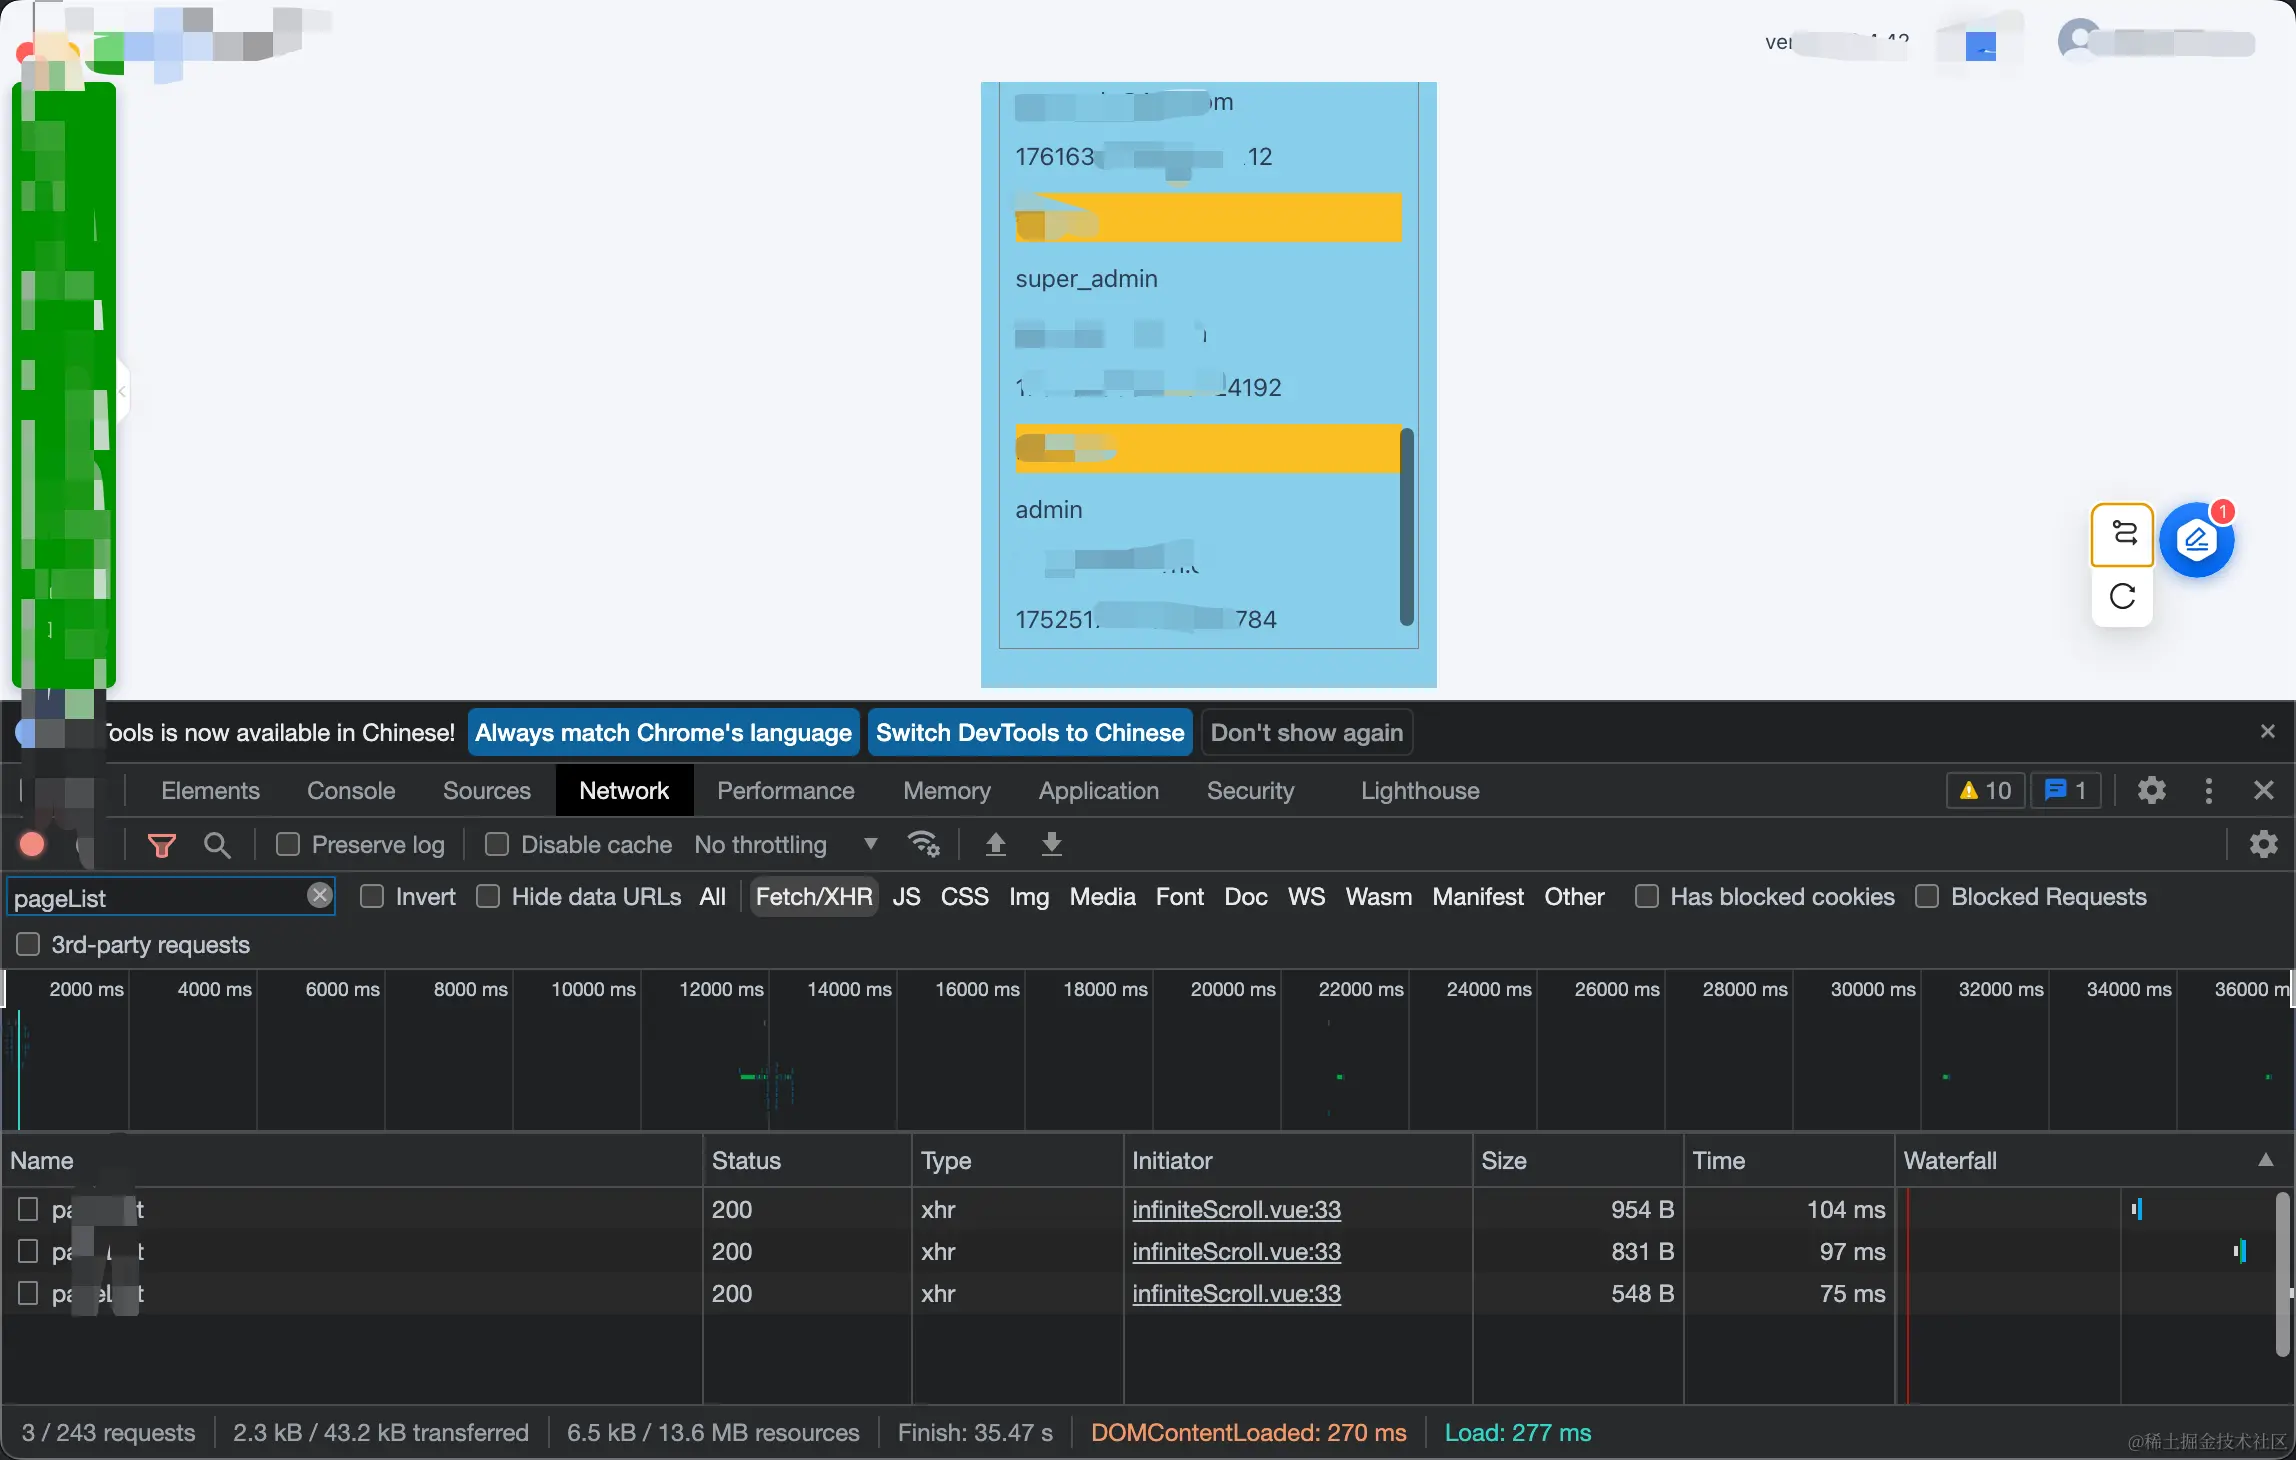Open the DevTools three-dot customize menu
This screenshot has width=2296, height=1460.
tap(2208, 791)
